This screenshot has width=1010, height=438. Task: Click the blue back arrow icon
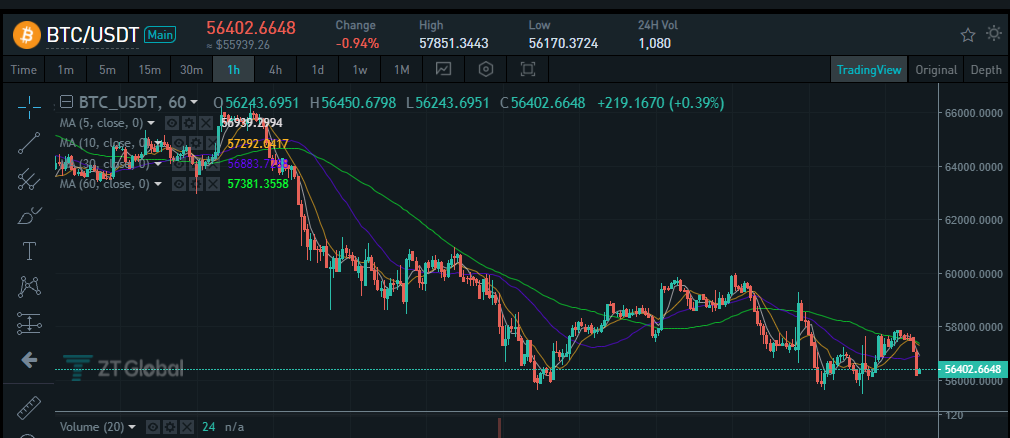[x=29, y=359]
